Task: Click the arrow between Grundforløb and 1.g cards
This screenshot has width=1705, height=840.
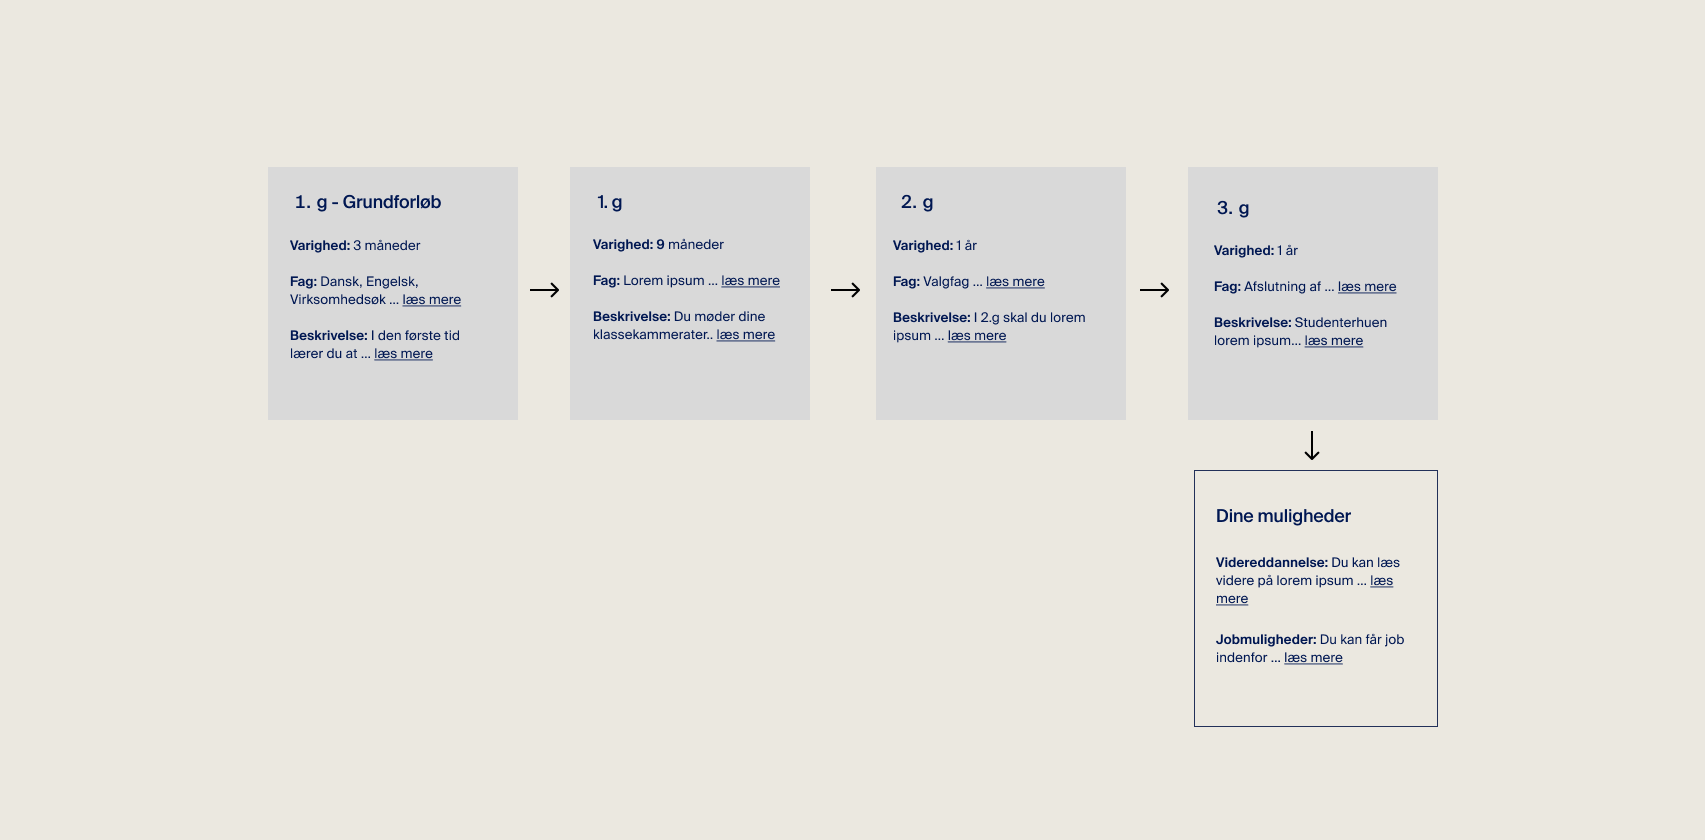Action: click(544, 290)
